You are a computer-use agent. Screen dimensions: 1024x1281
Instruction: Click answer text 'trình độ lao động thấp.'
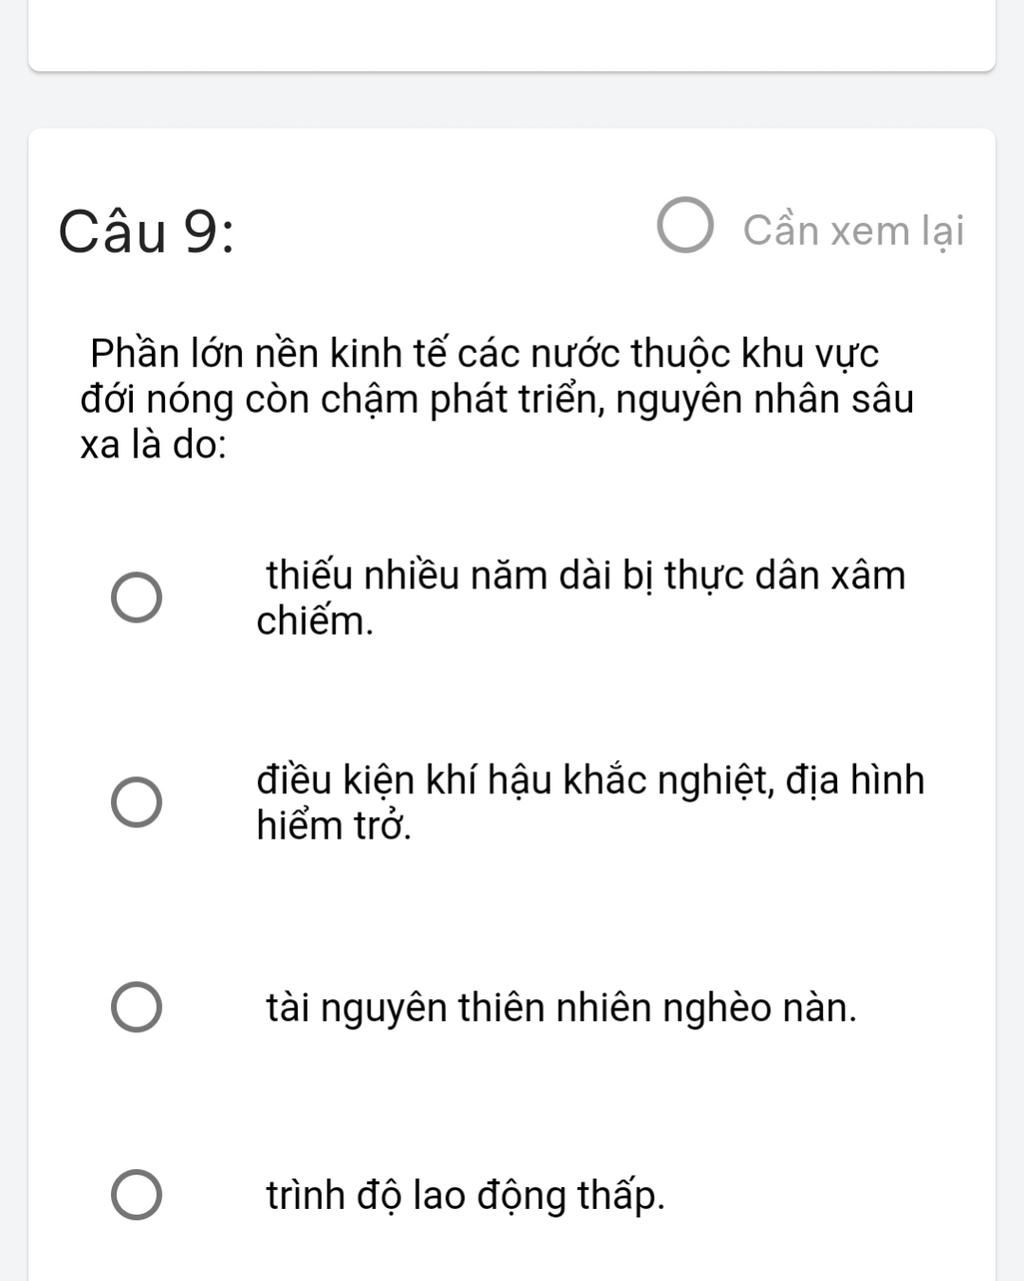coord(466,1195)
